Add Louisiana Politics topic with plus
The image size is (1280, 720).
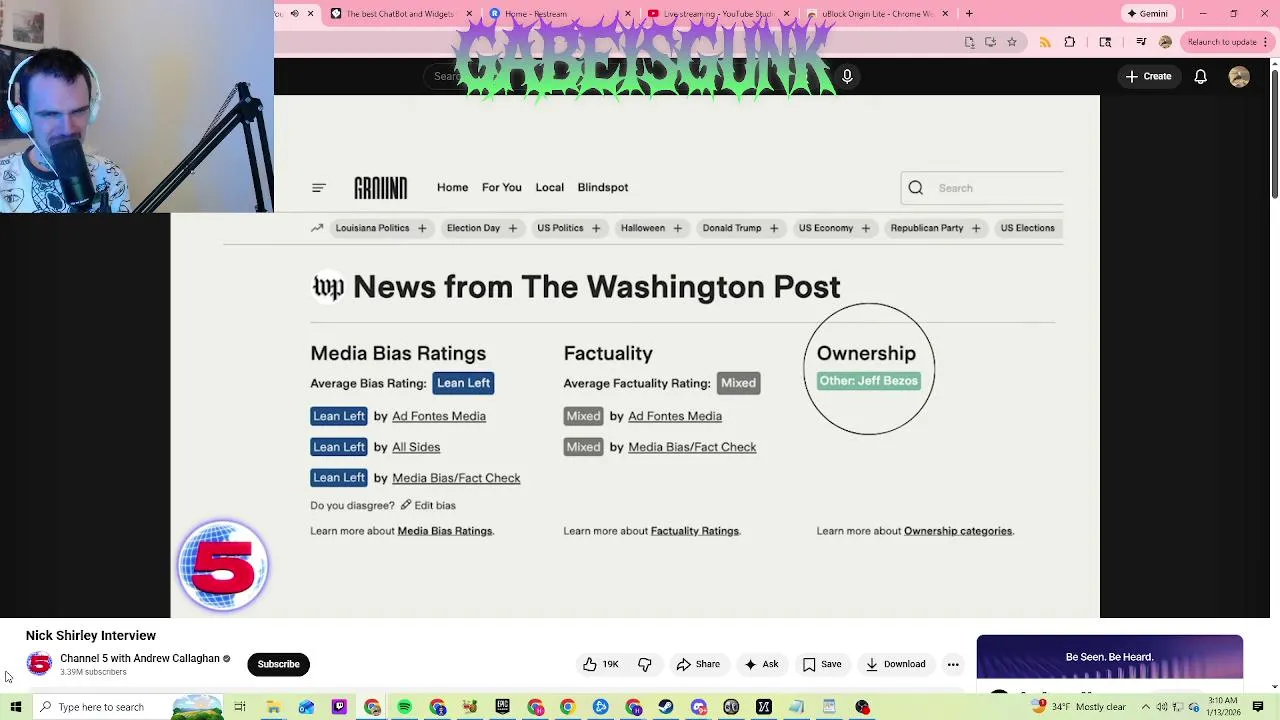tap(422, 228)
